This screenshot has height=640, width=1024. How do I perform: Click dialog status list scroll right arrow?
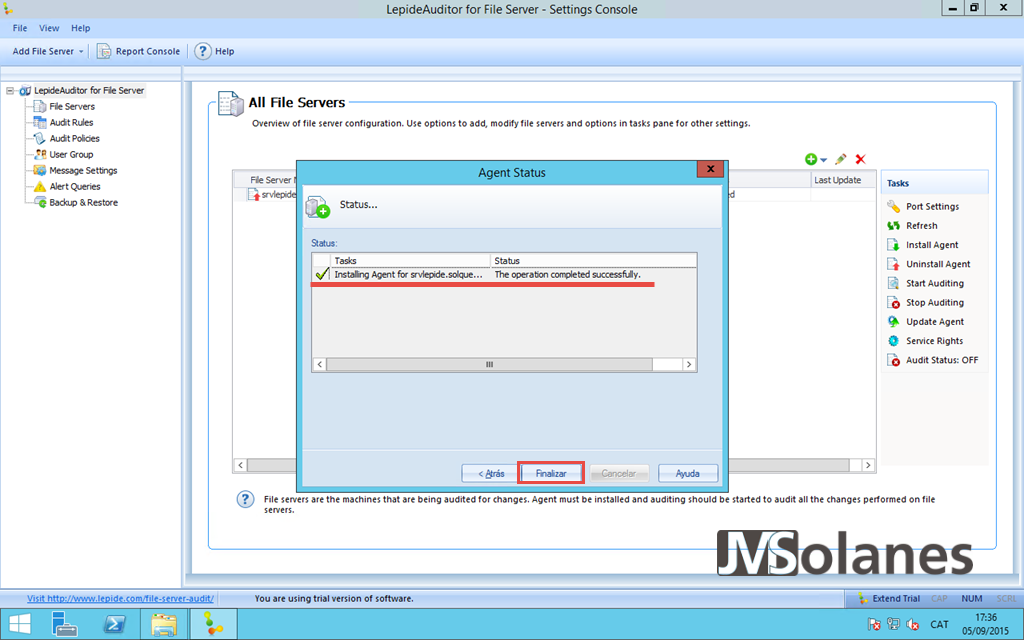pos(689,364)
